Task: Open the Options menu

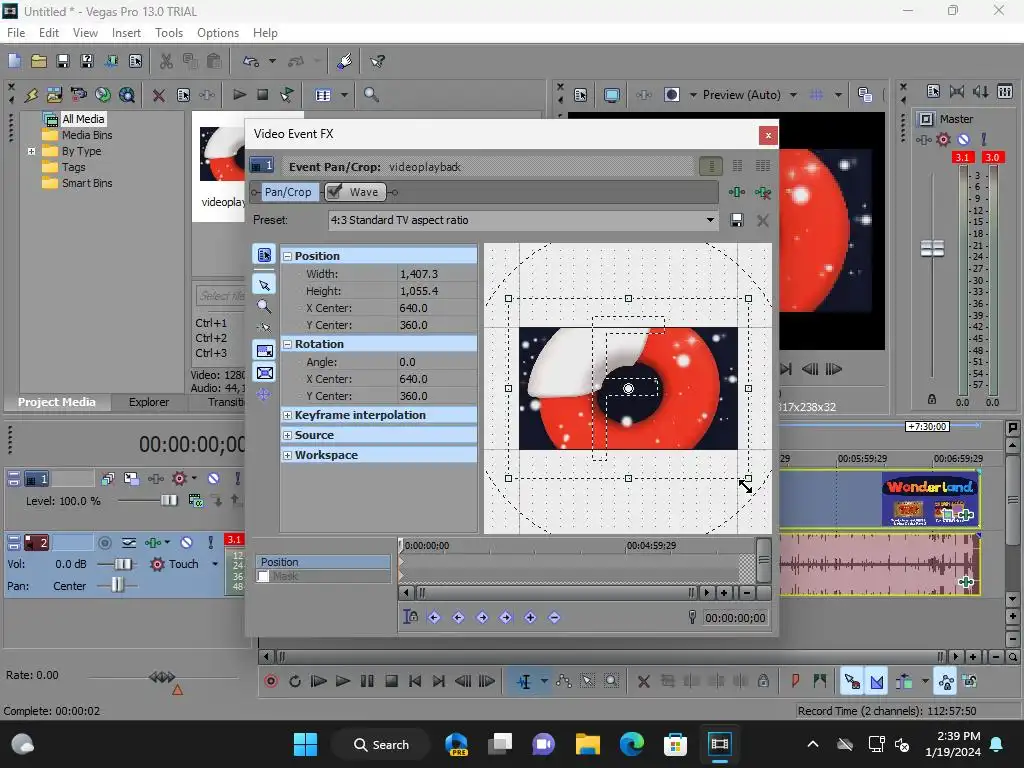Action: [217, 33]
